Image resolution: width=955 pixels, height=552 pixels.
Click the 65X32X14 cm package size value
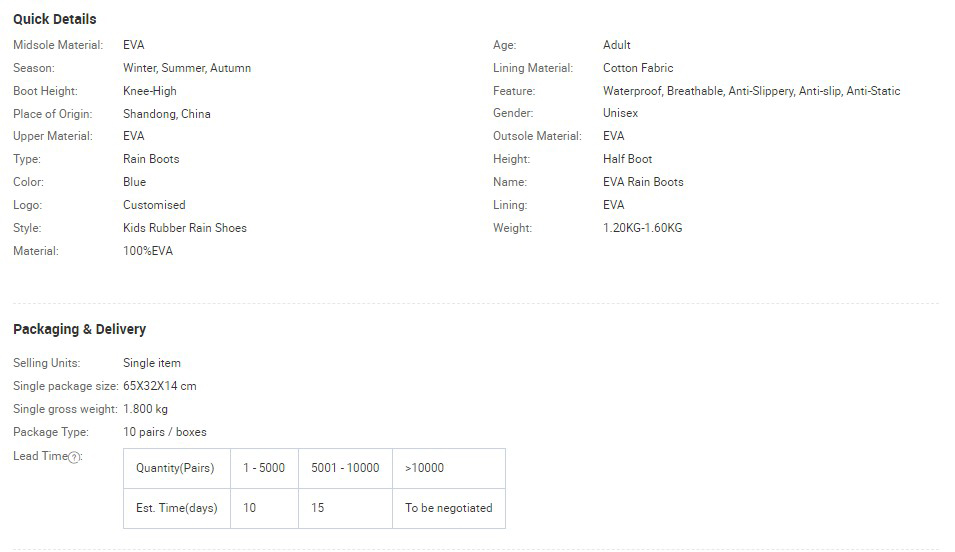point(159,386)
